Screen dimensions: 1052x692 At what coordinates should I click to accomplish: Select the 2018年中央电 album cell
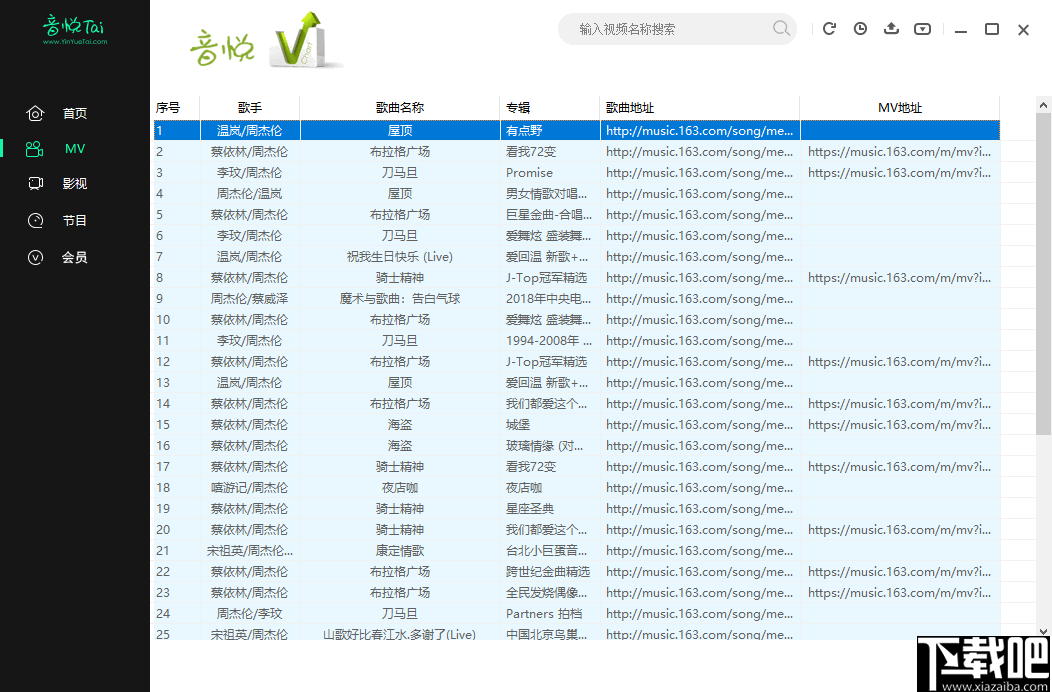pos(550,299)
